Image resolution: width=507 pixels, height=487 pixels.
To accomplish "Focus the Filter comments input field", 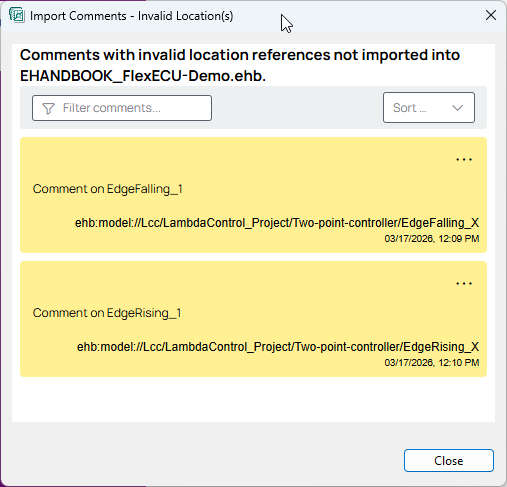I will 122,108.
